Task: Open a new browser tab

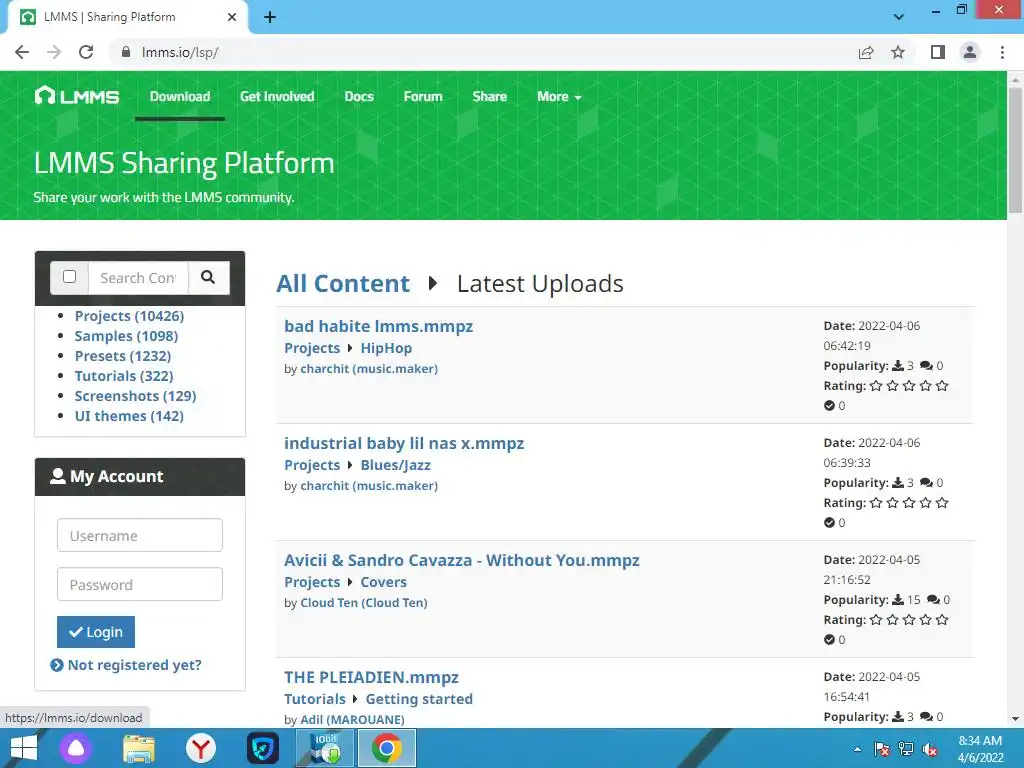Action: 270,17
